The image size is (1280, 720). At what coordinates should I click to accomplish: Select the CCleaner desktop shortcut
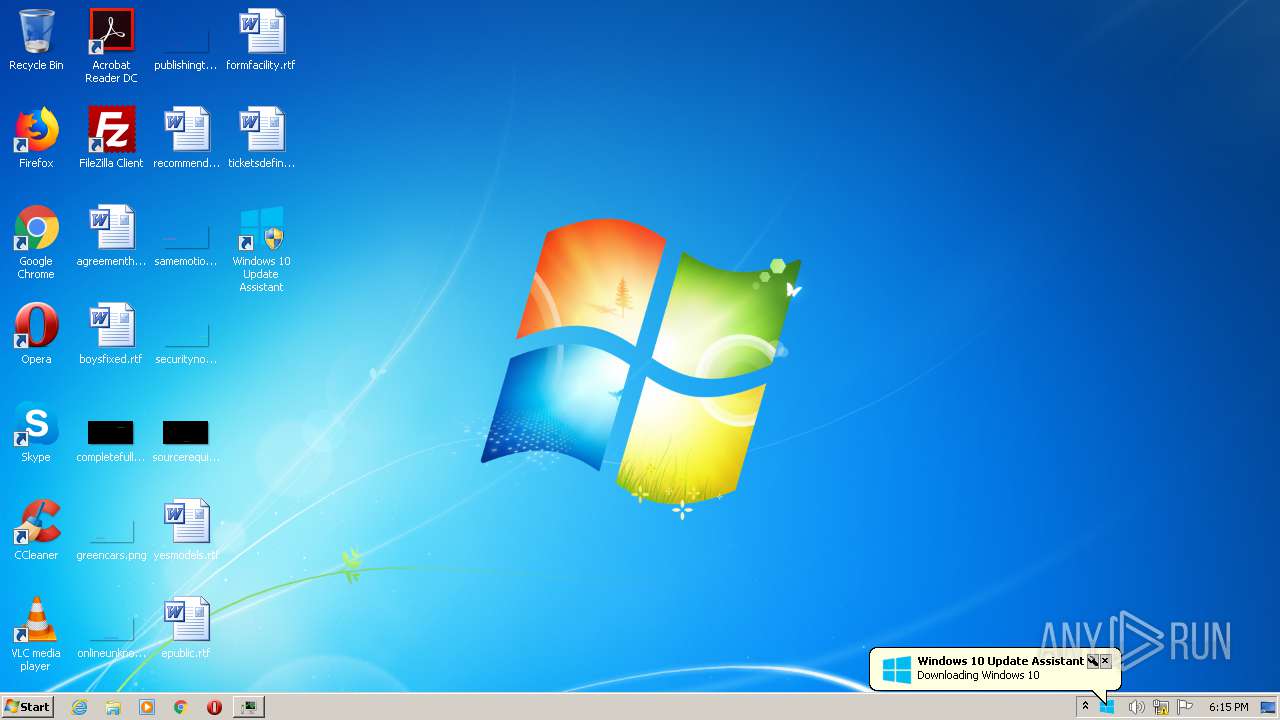tap(36, 530)
